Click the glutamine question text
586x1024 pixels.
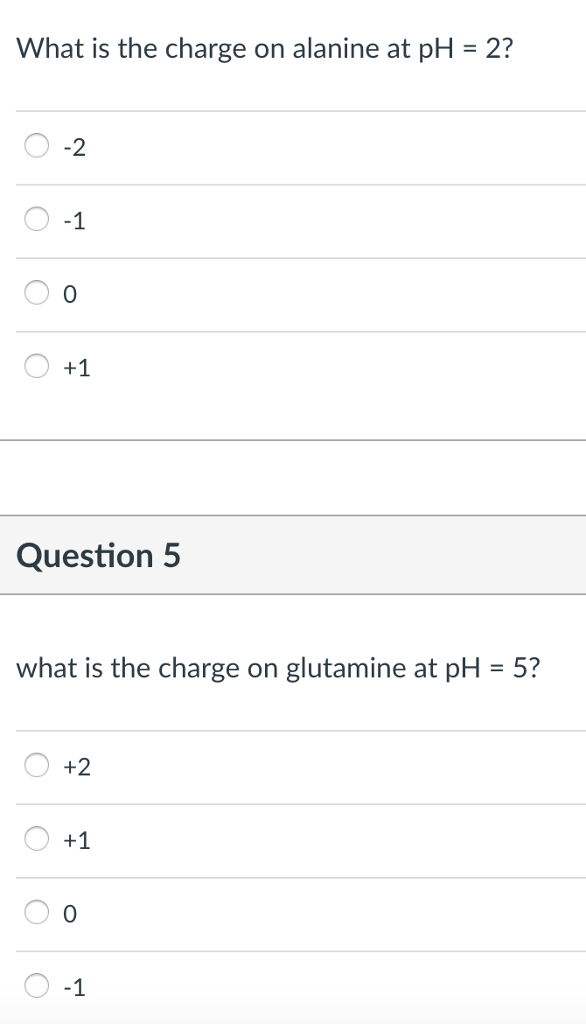pyautogui.click(x=276, y=668)
